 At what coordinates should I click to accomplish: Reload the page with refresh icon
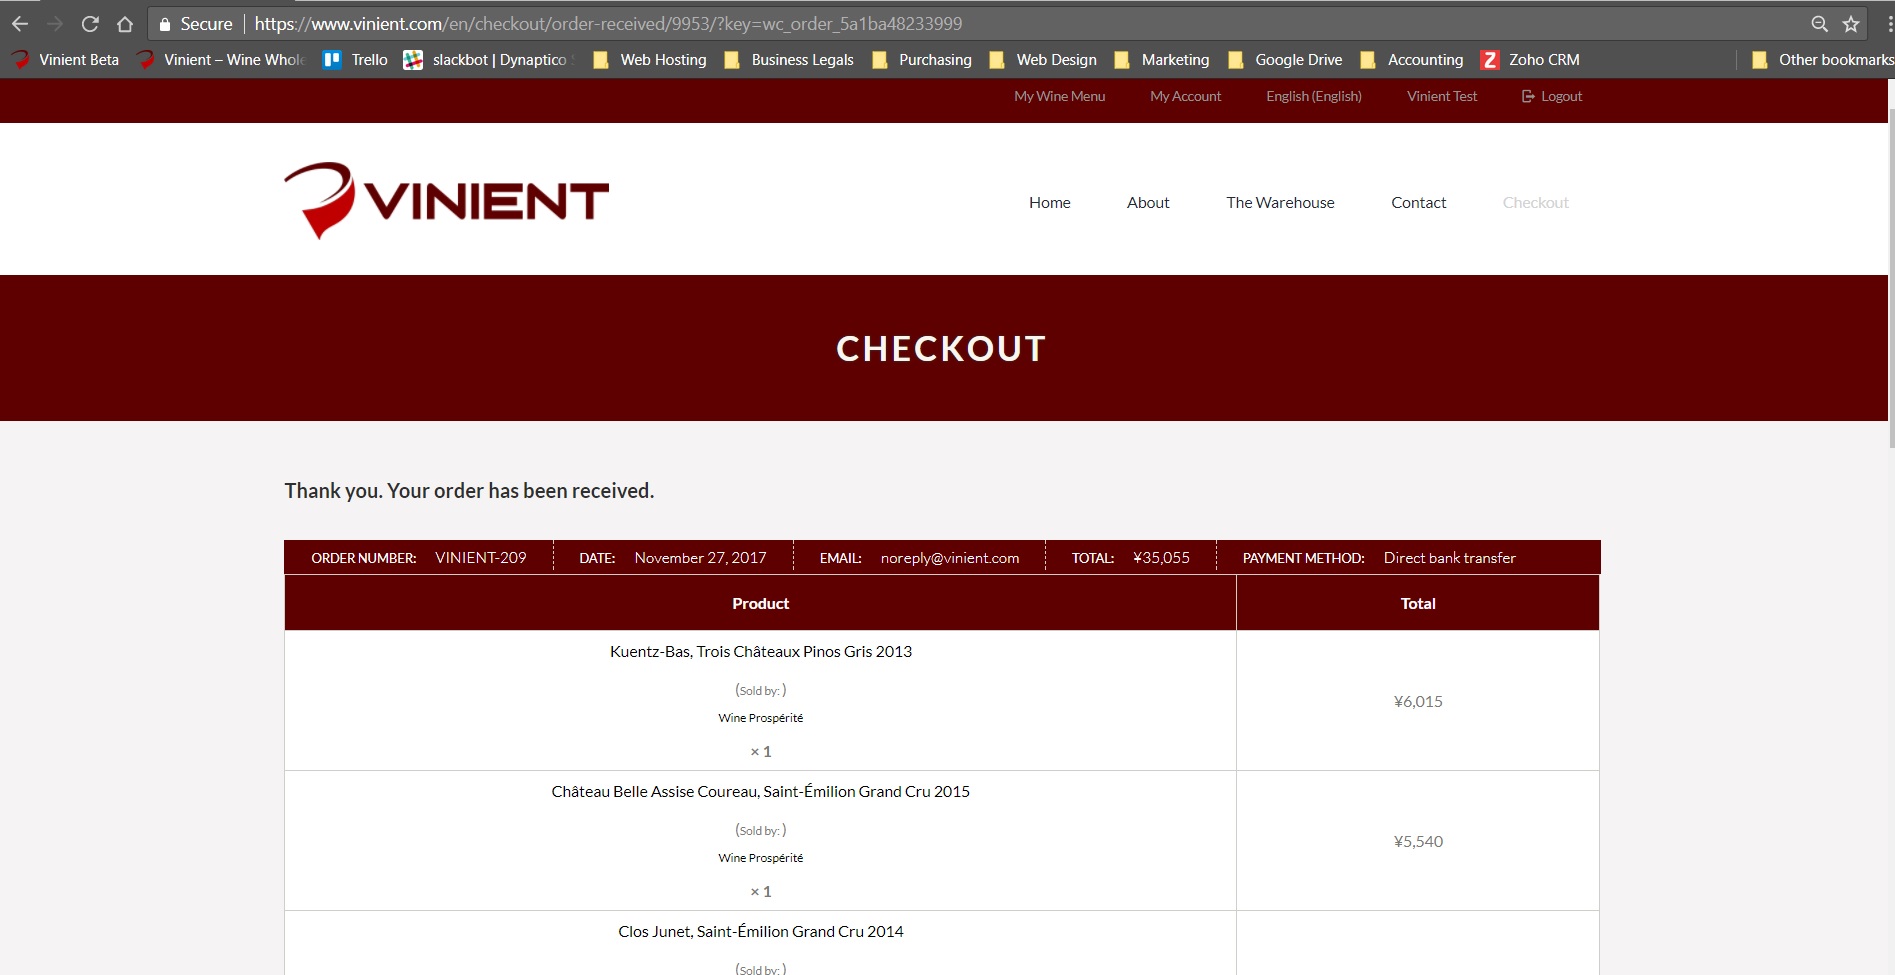[90, 24]
